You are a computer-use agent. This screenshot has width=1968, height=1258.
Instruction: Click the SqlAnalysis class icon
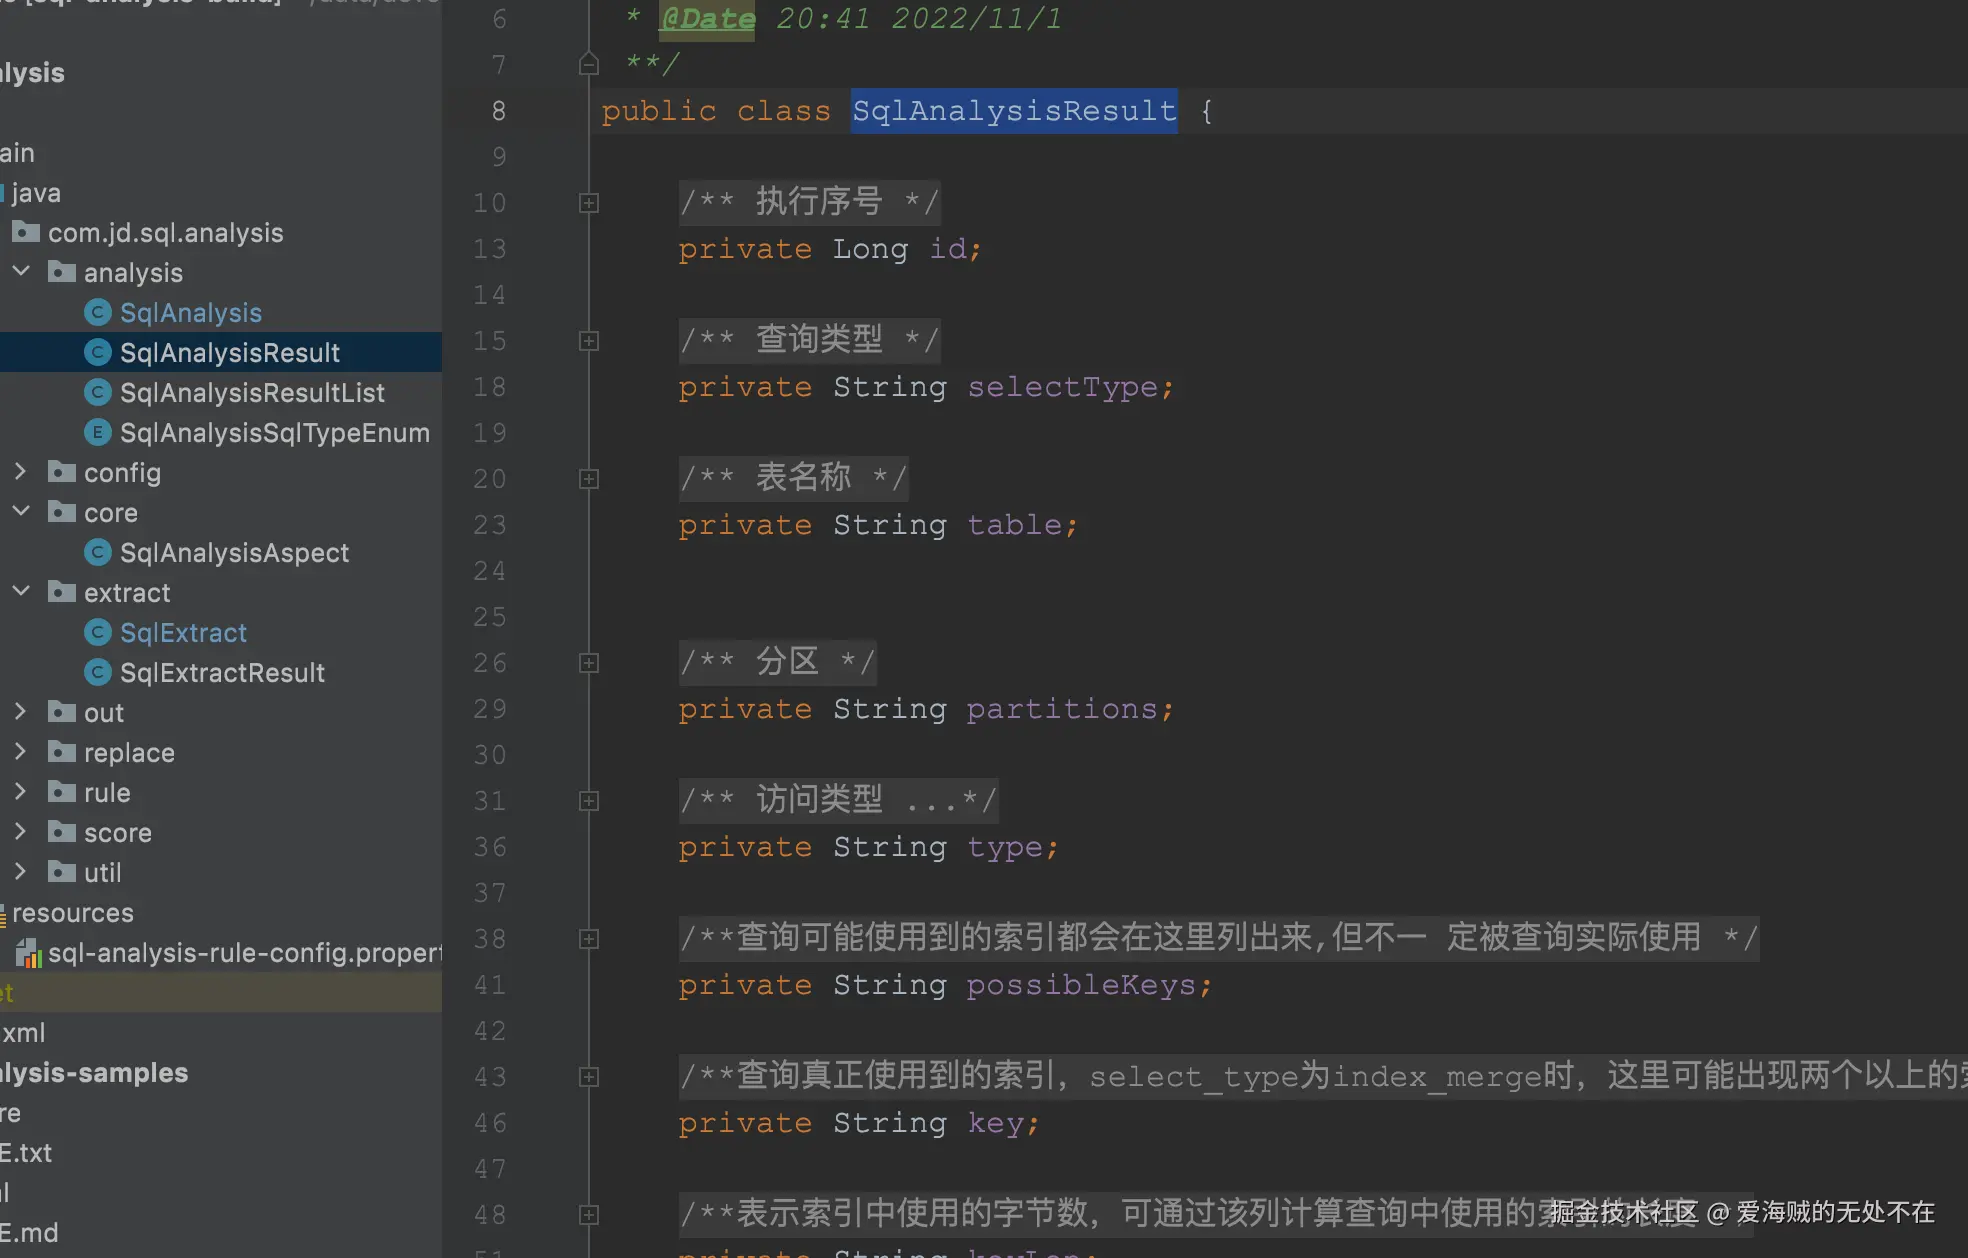point(97,313)
